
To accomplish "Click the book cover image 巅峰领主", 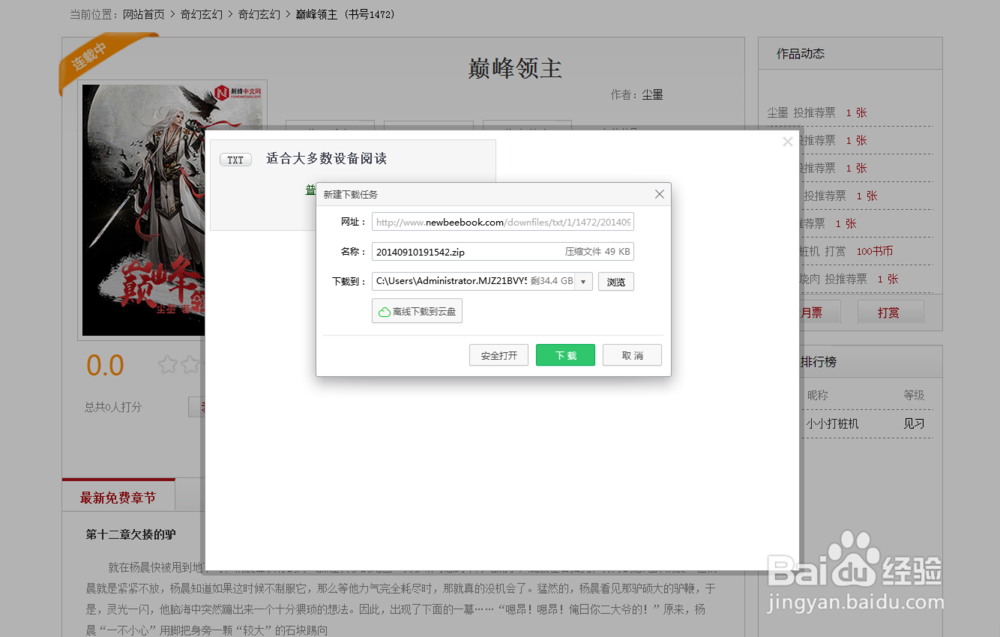I will (144, 210).
